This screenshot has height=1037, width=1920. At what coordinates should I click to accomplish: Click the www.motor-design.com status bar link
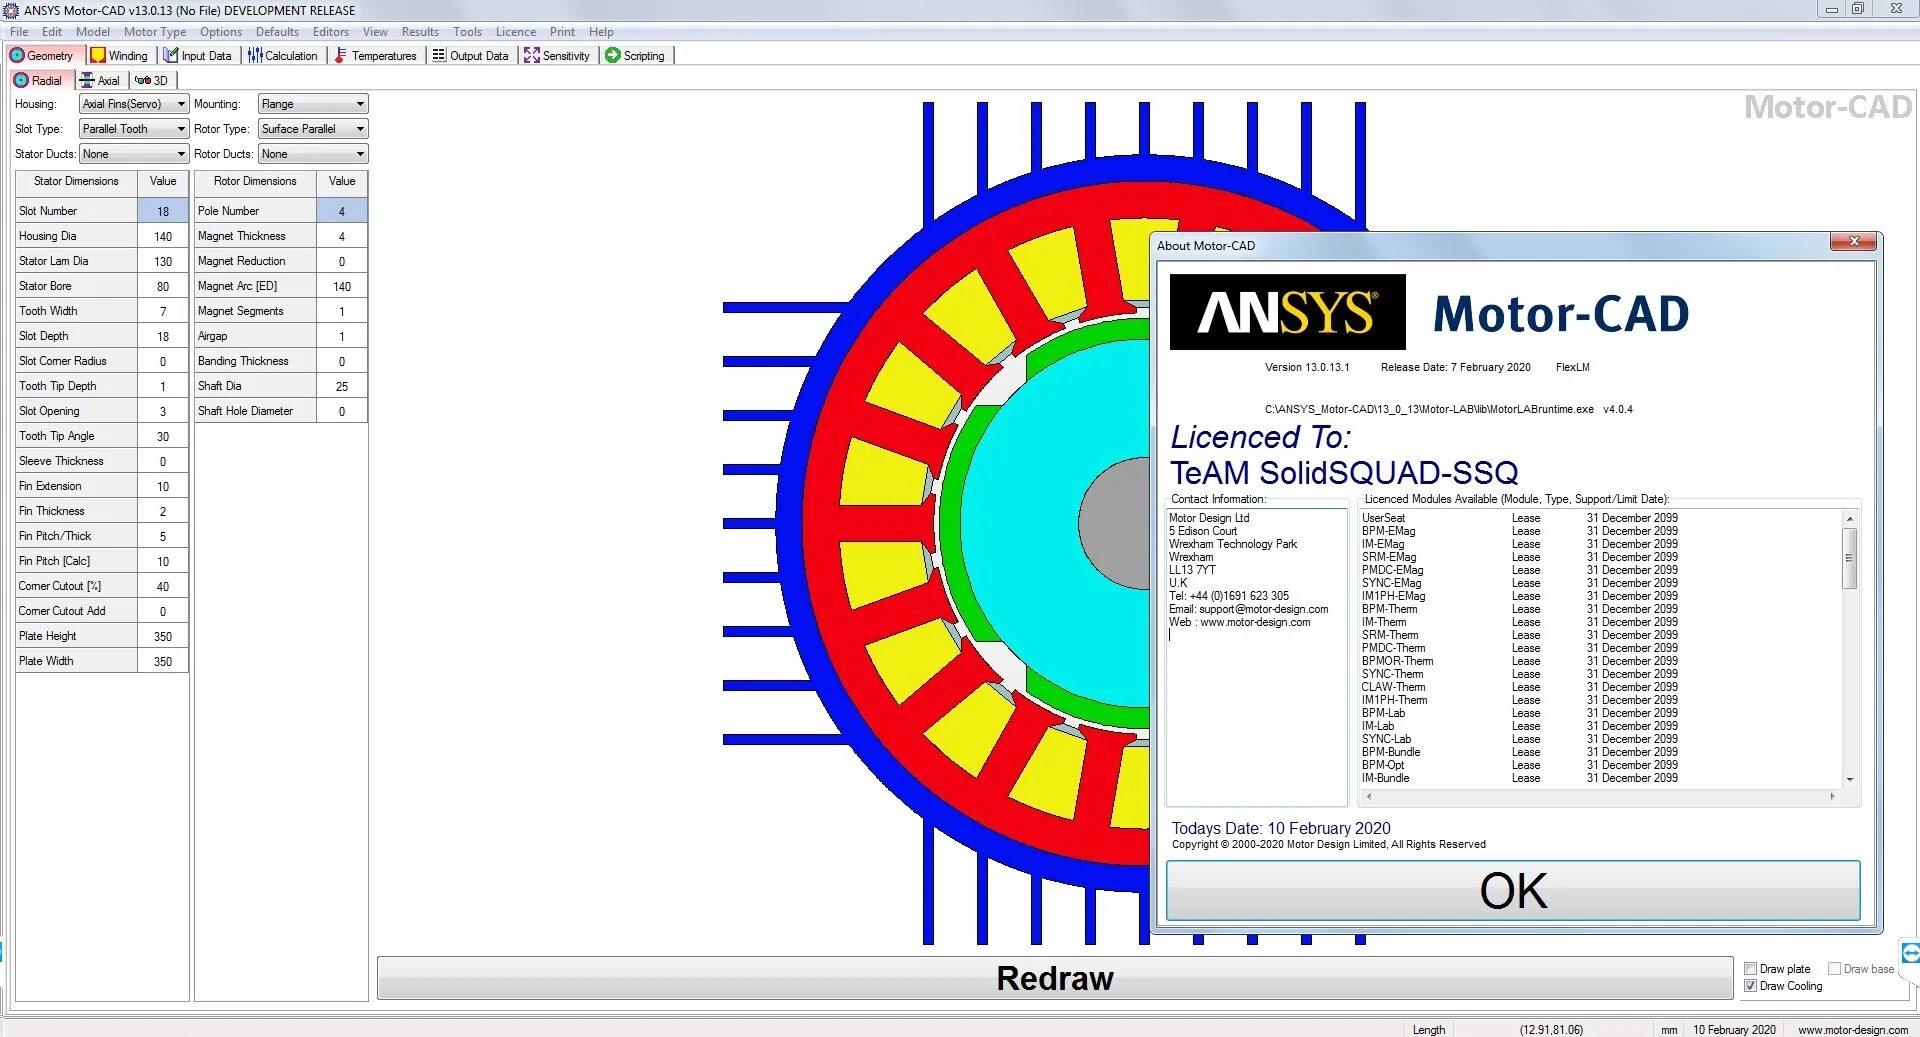tap(1853, 1030)
